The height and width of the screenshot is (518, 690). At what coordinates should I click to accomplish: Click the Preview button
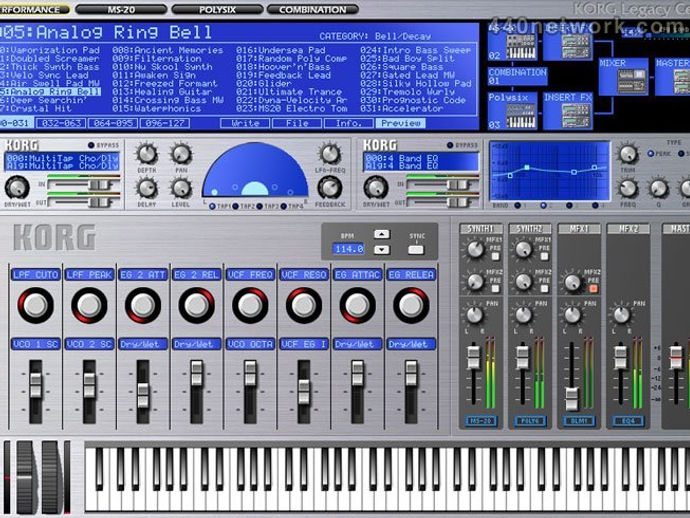point(400,123)
